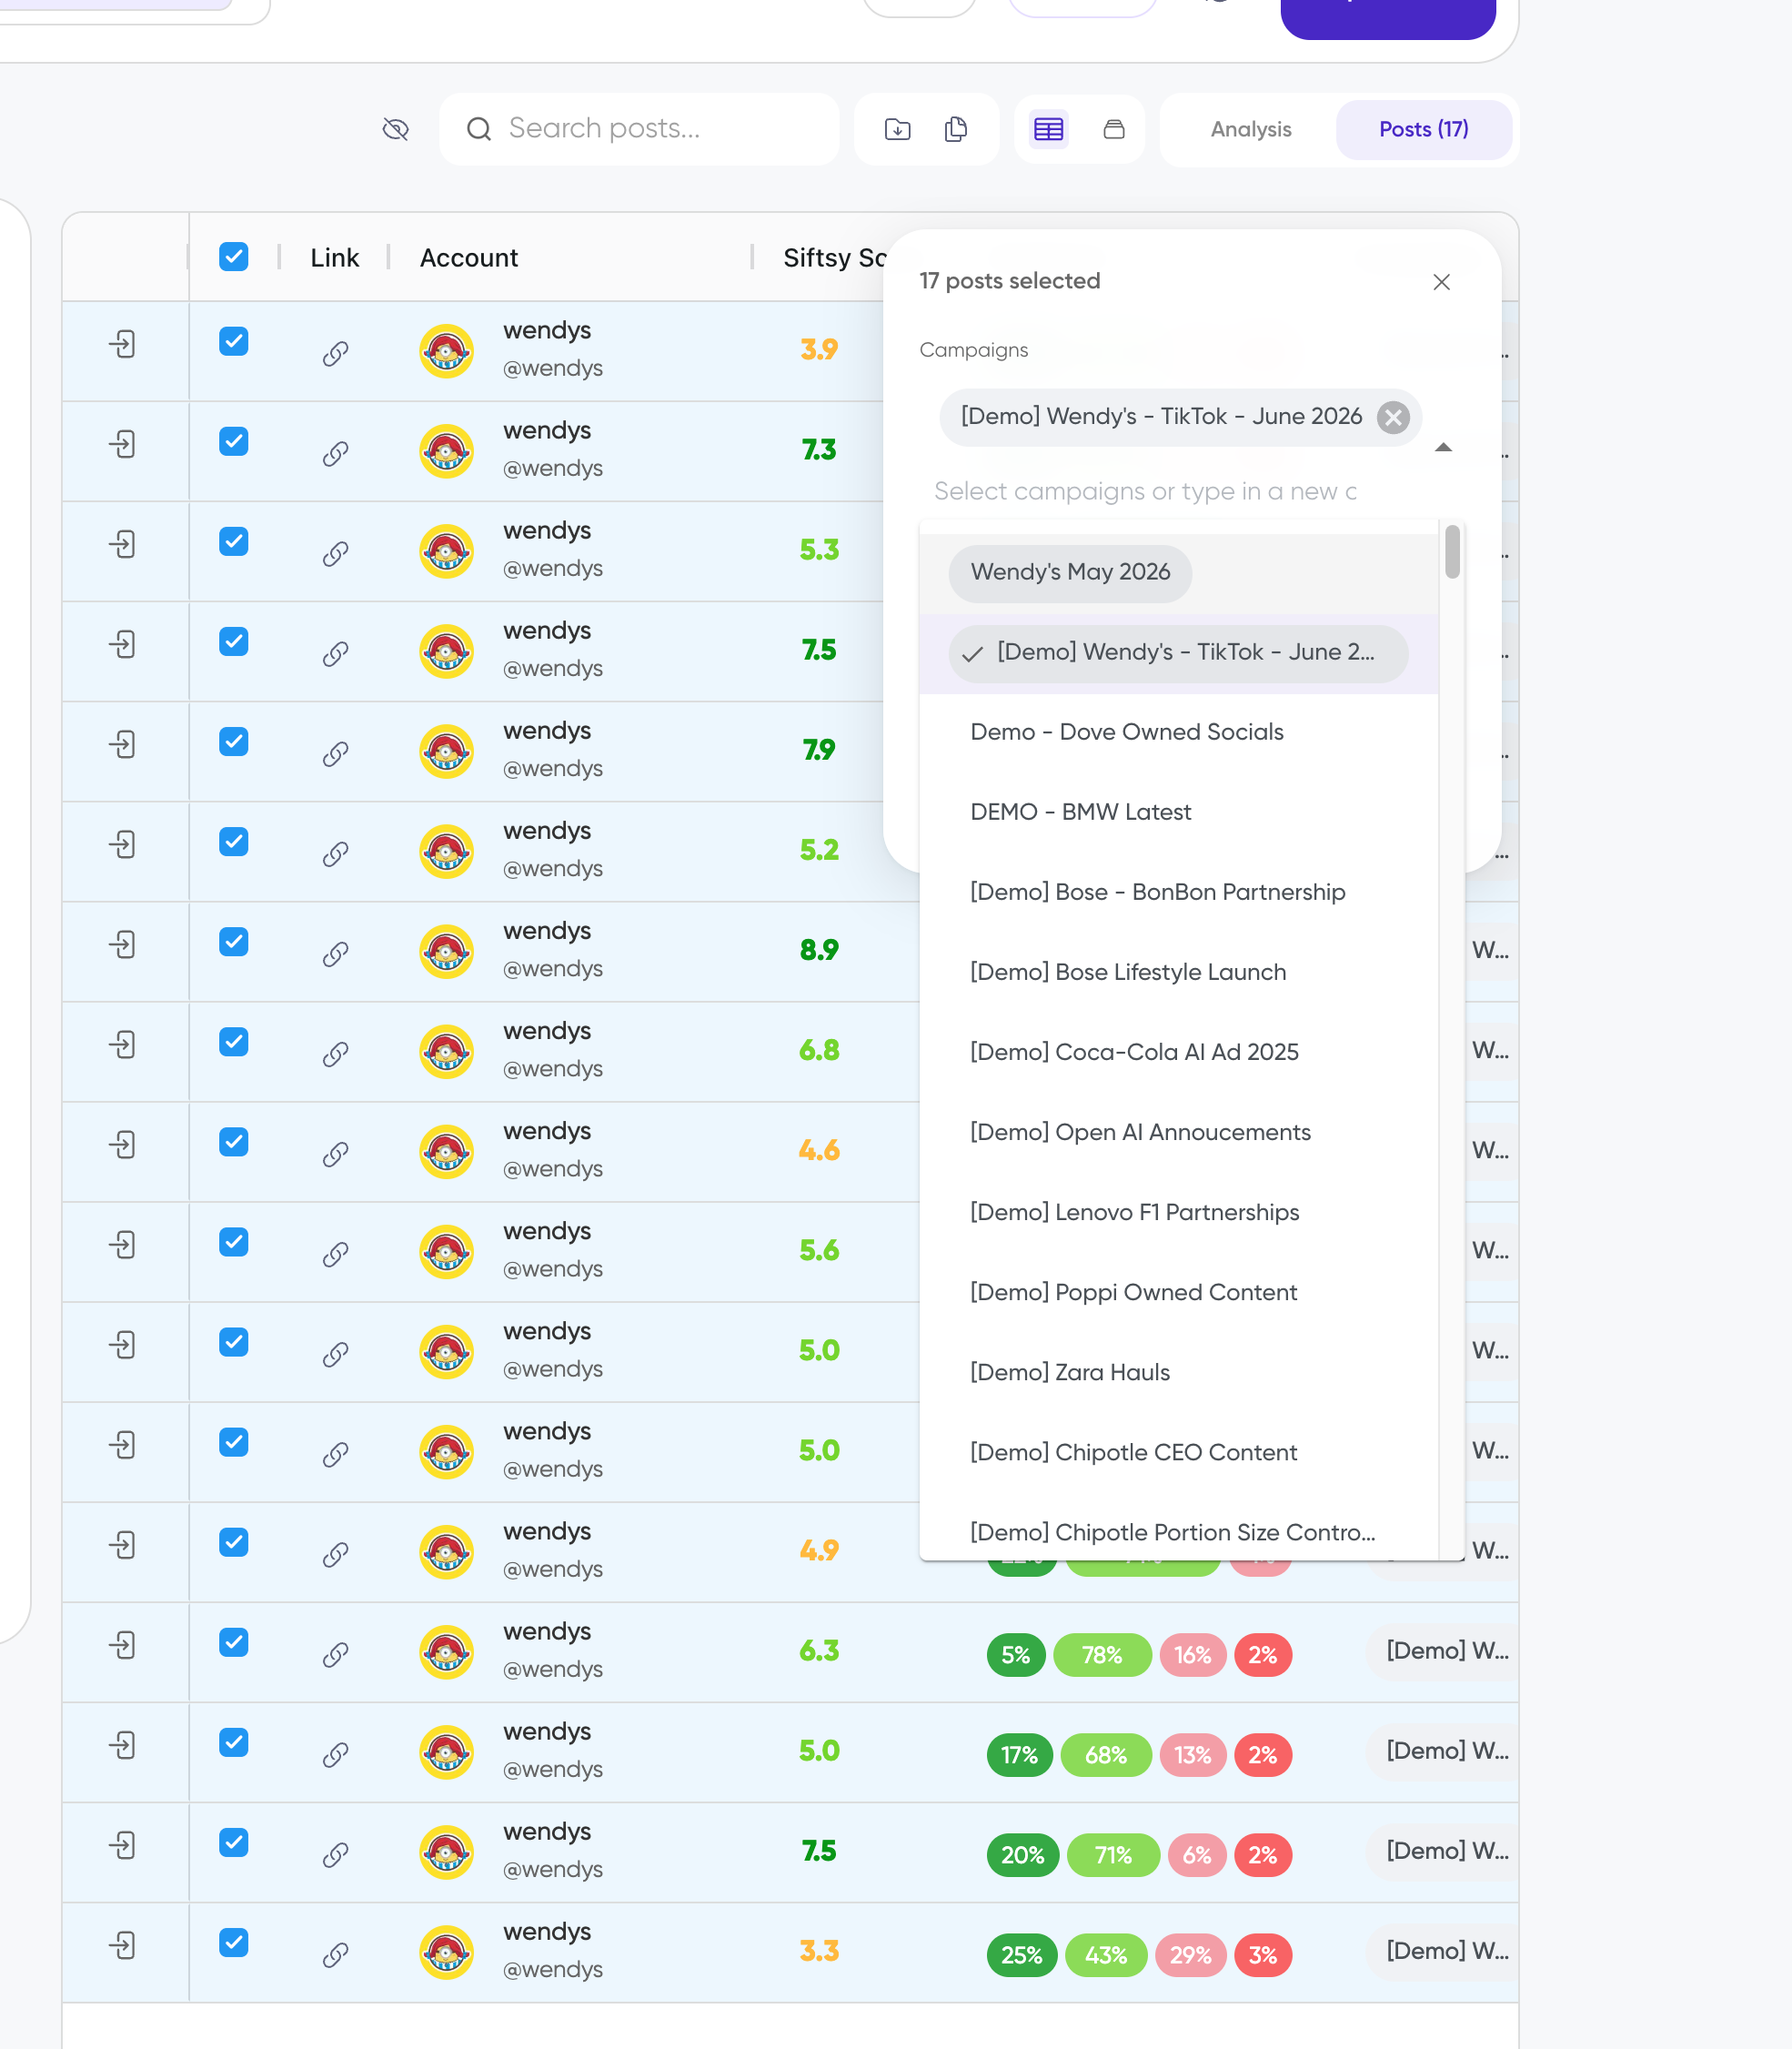Viewport: 1792px width, 2049px height.
Task: Select Wendy's May 2026 campaign option
Action: 1070,573
